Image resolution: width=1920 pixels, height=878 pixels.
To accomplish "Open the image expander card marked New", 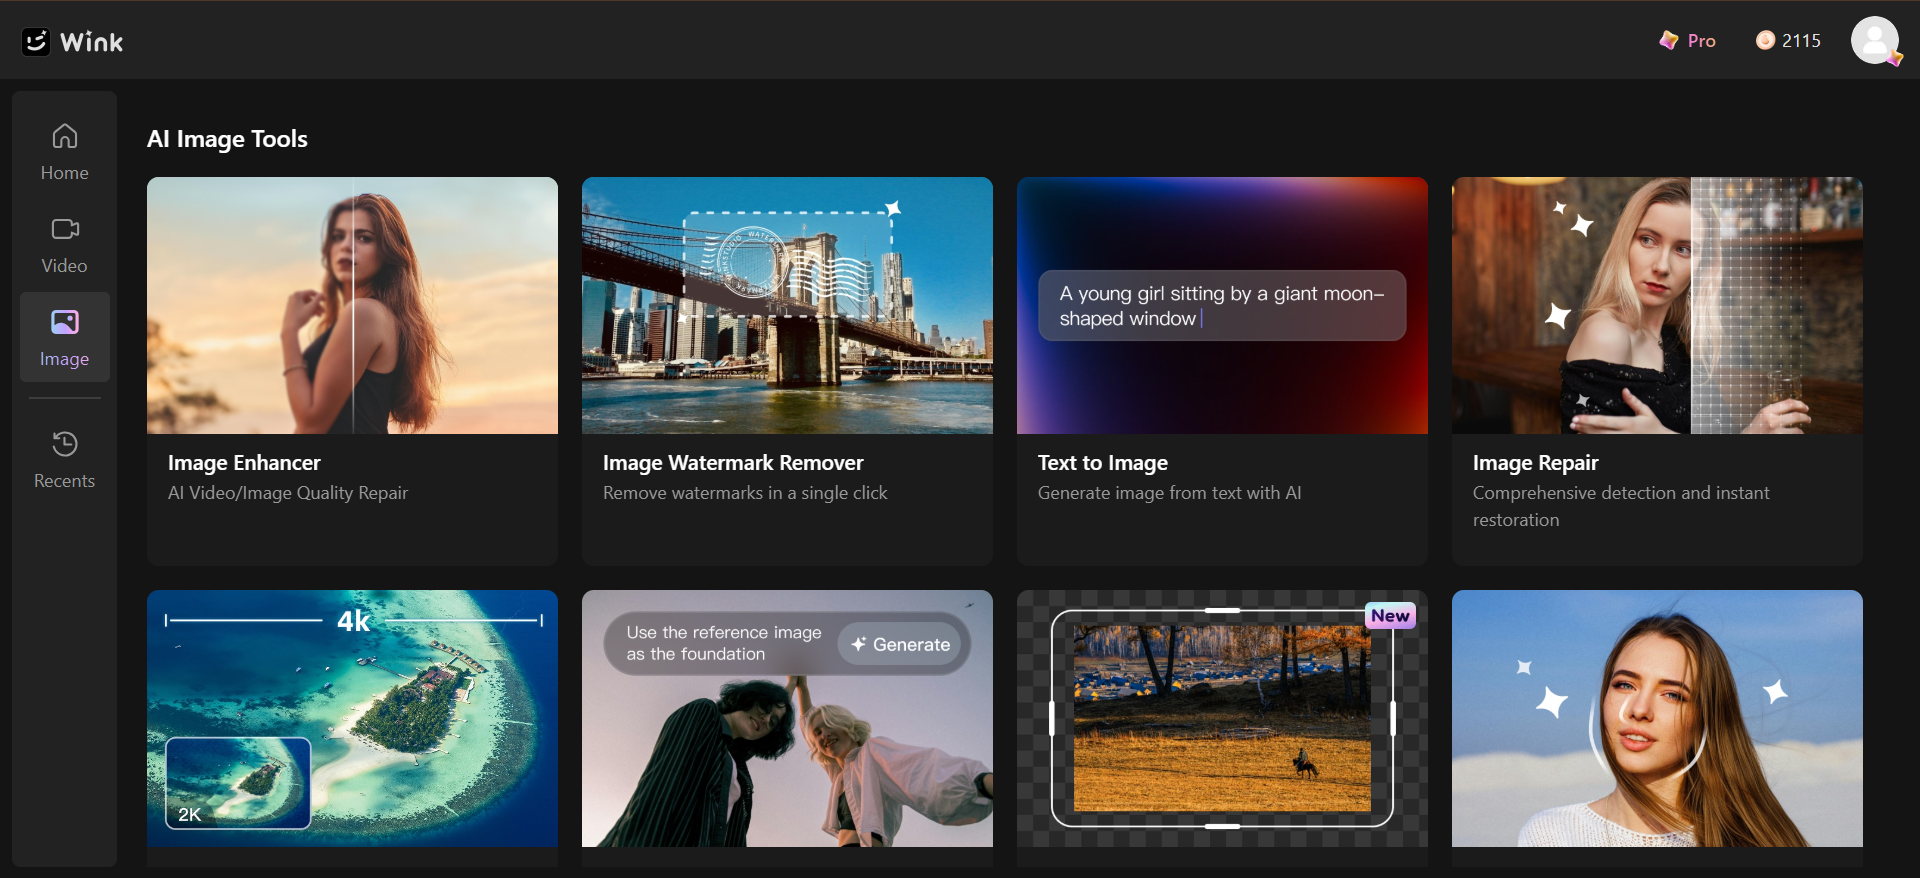I will [x=1222, y=718].
